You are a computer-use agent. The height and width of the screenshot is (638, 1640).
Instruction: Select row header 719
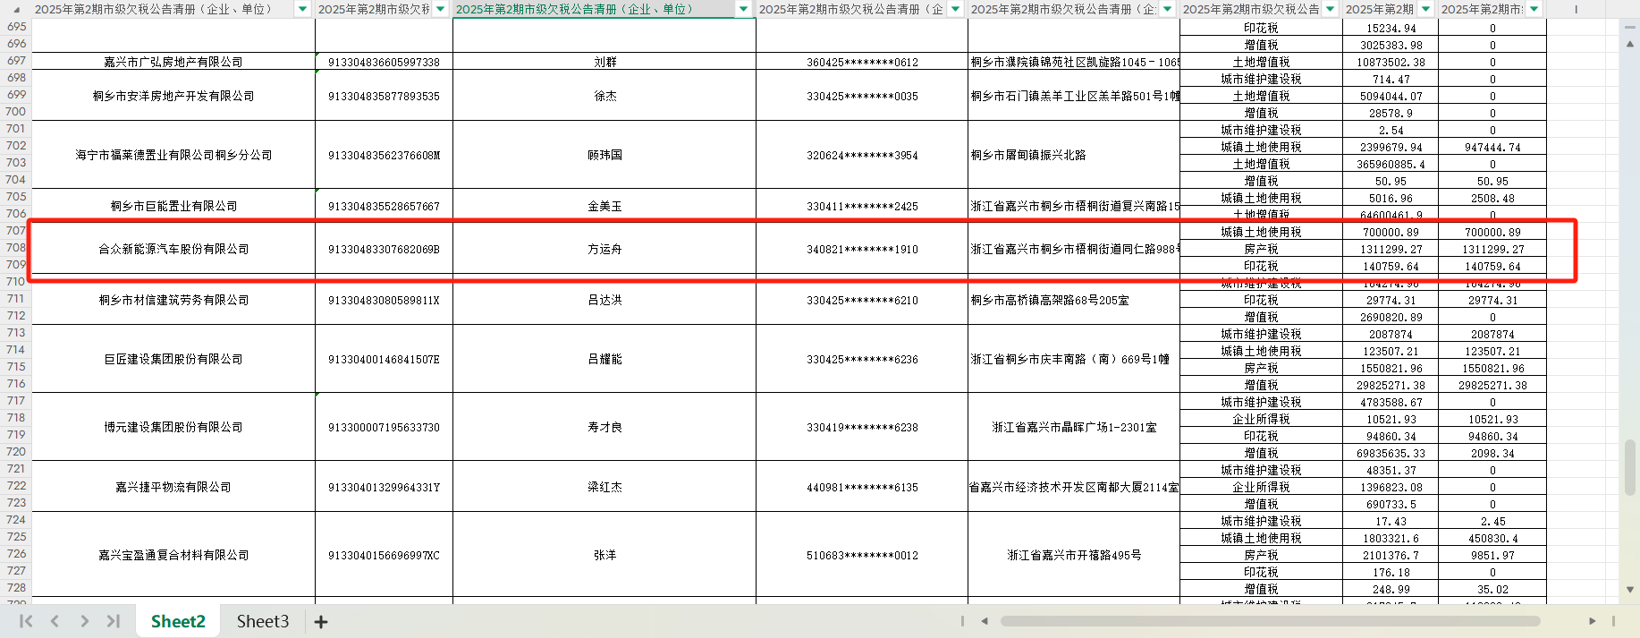tap(16, 435)
